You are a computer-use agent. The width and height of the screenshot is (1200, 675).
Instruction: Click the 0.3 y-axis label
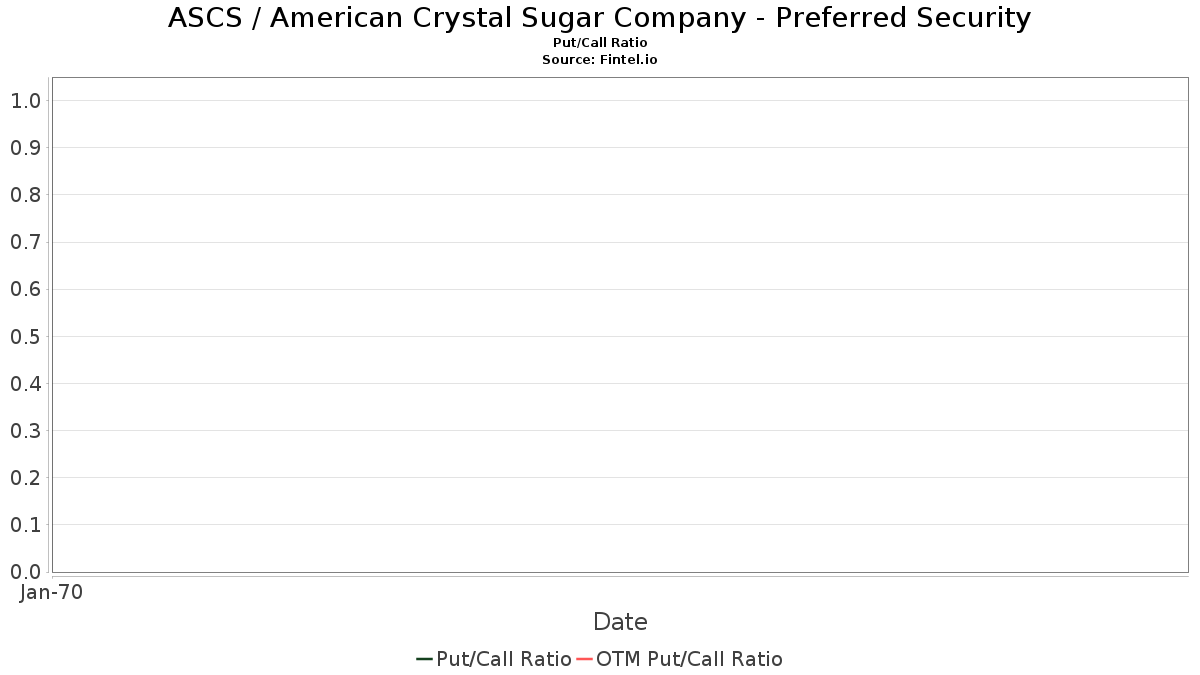point(25,431)
